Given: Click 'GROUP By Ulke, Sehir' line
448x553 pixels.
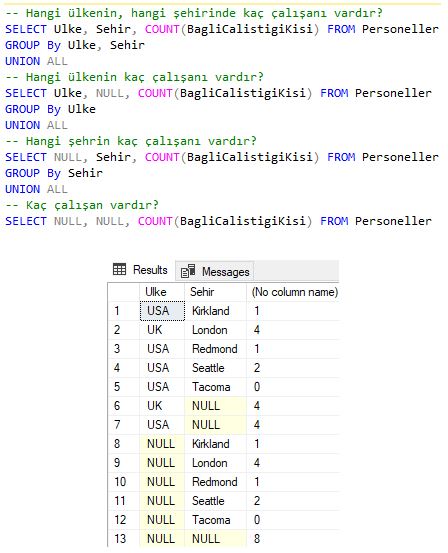Looking at the screenshot, I should pyautogui.click(x=75, y=45).
